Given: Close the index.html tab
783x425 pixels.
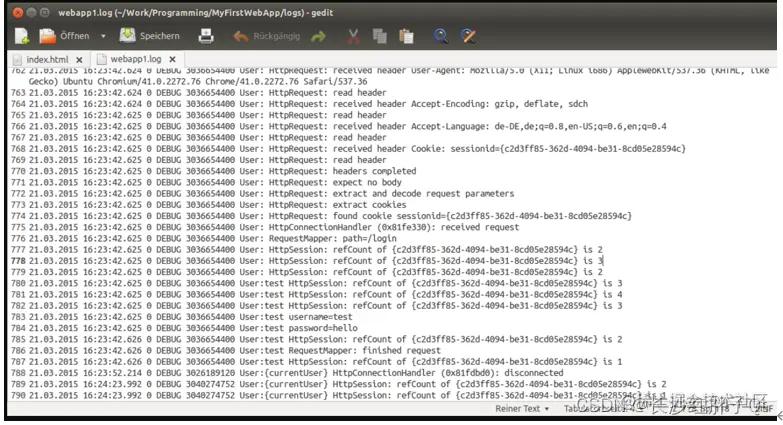Looking at the screenshot, I should 79,60.
